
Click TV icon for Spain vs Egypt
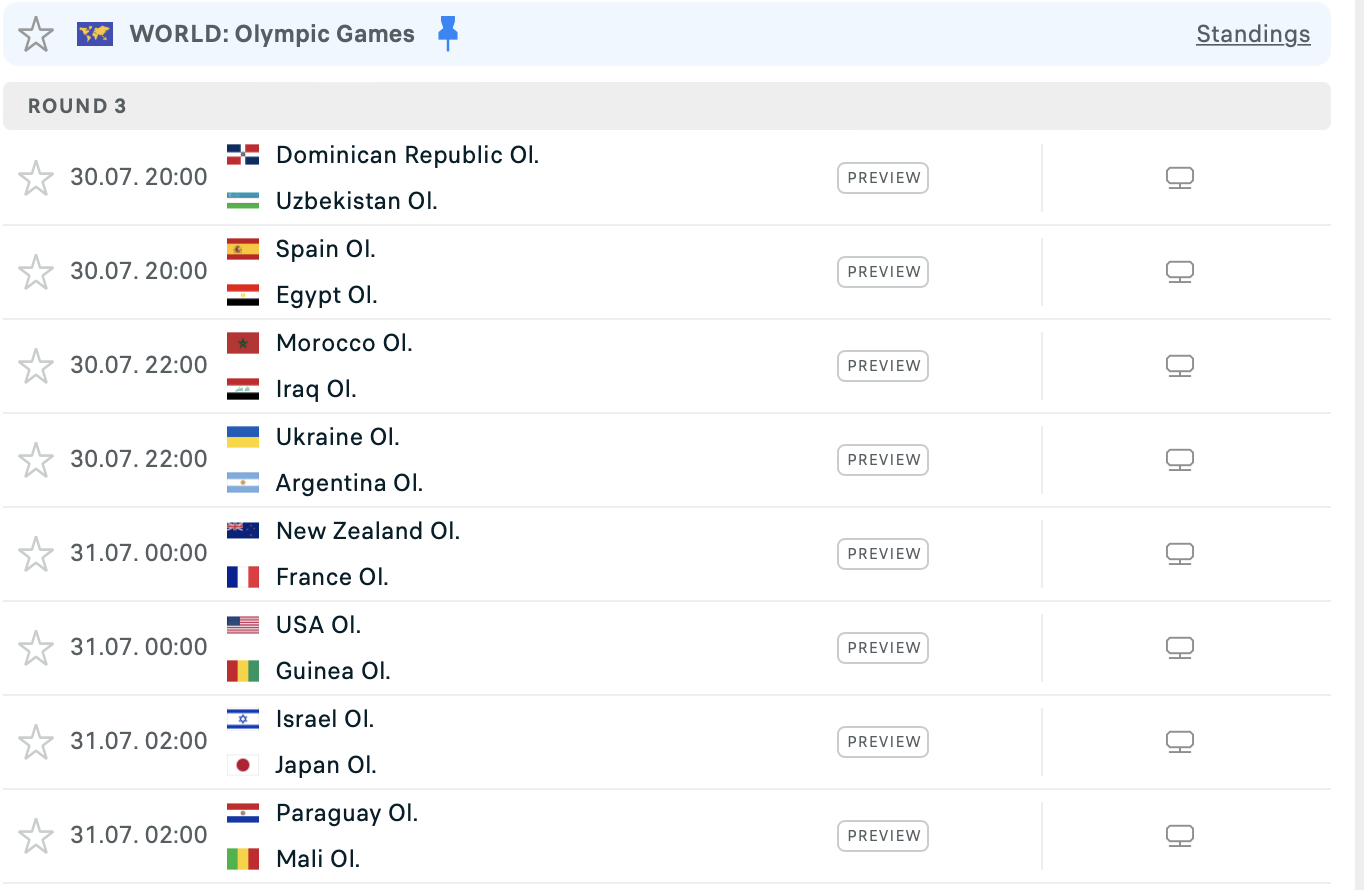click(x=1180, y=272)
